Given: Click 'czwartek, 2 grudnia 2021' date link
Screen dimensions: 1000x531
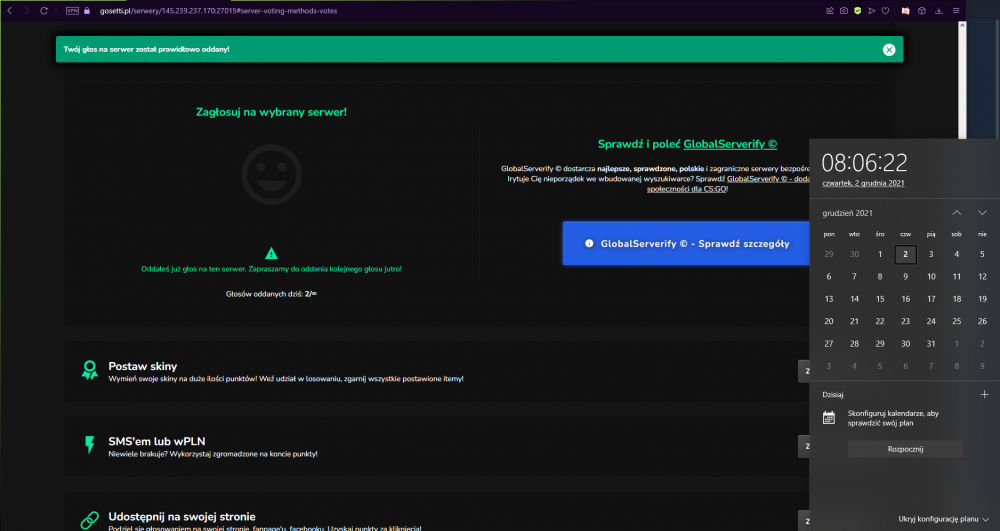Looking at the screenshot, I should [864, 183].
